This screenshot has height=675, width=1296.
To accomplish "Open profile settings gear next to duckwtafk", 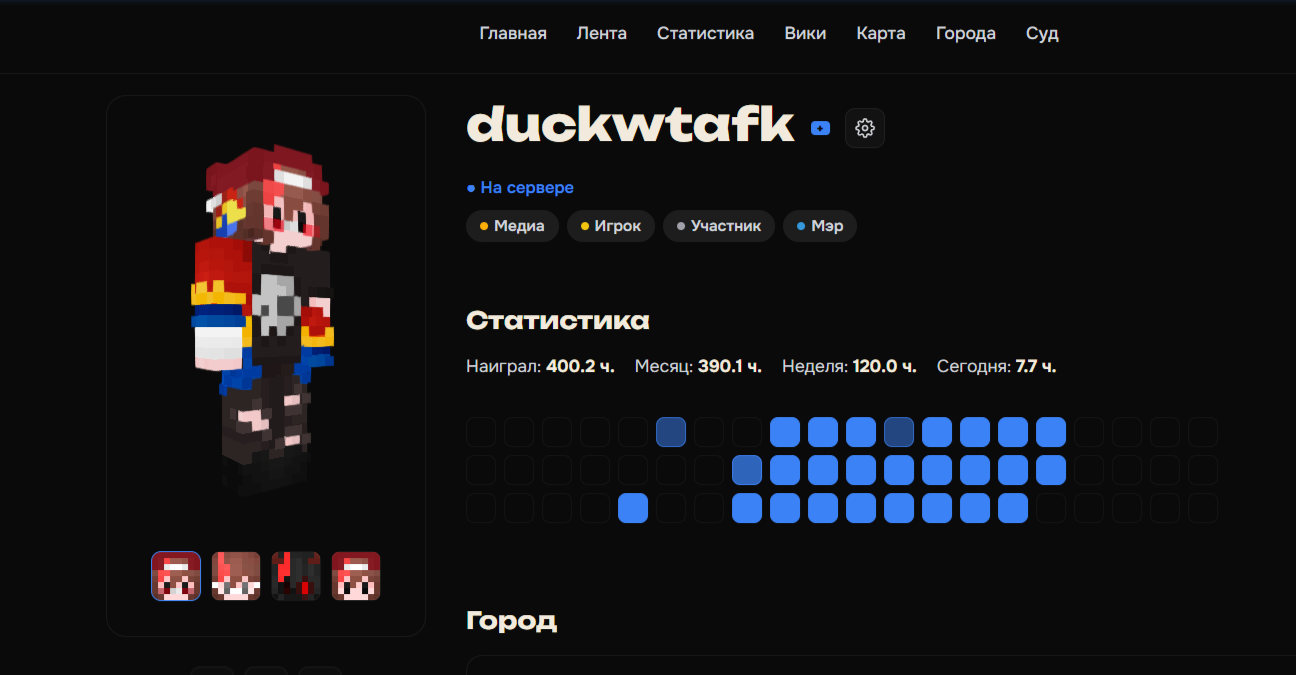I will click(865, 128).
